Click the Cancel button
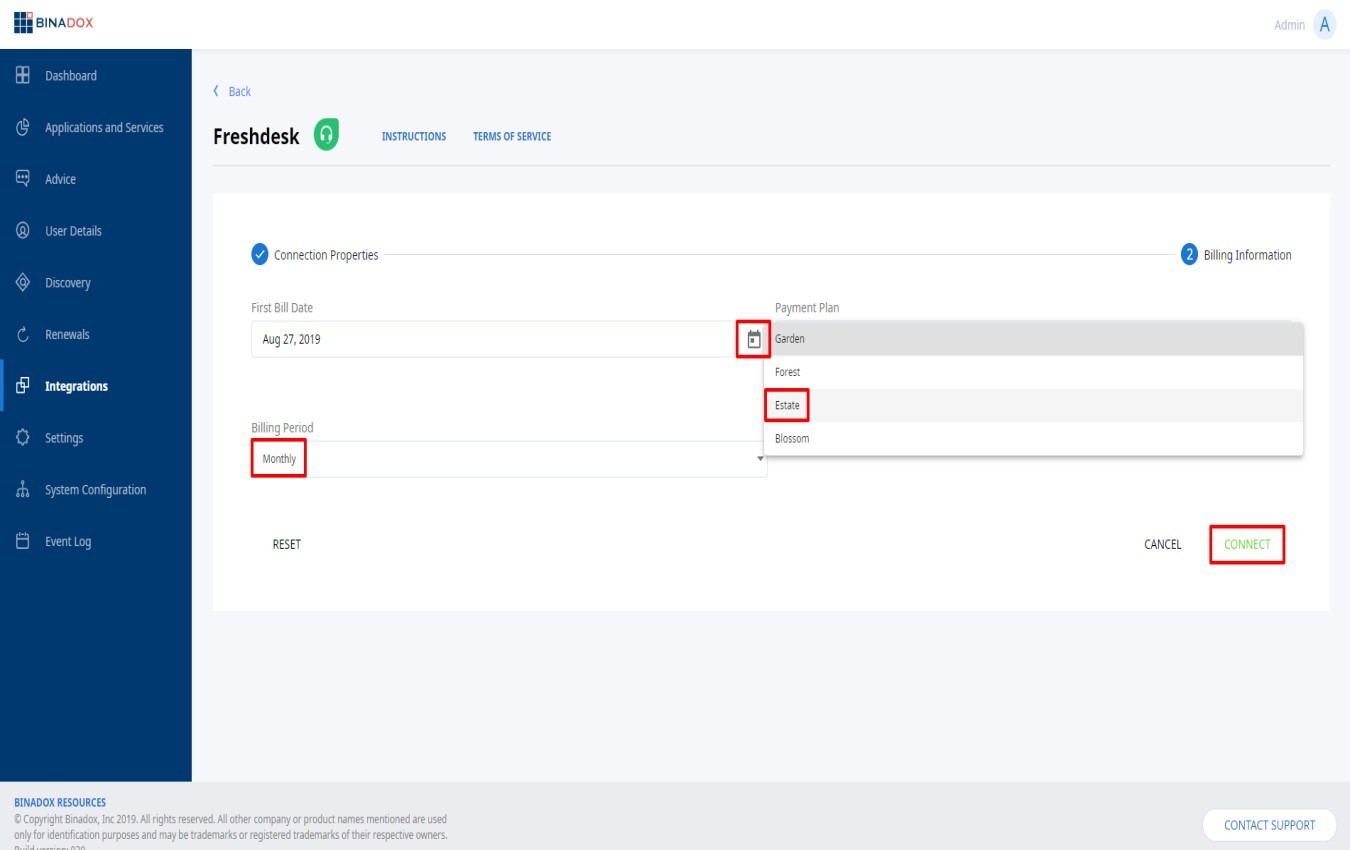The image size is (1350, 850). coord(1163,544)
